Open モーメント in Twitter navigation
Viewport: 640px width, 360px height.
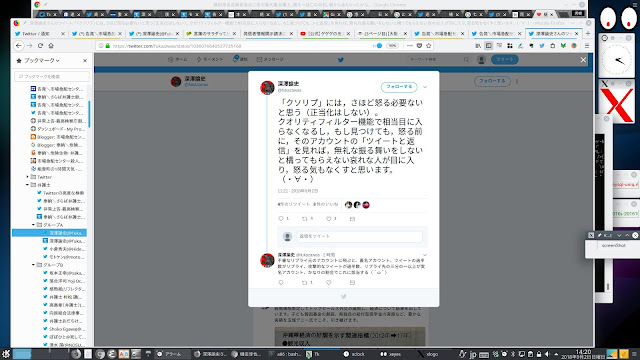tap(210, 60)
